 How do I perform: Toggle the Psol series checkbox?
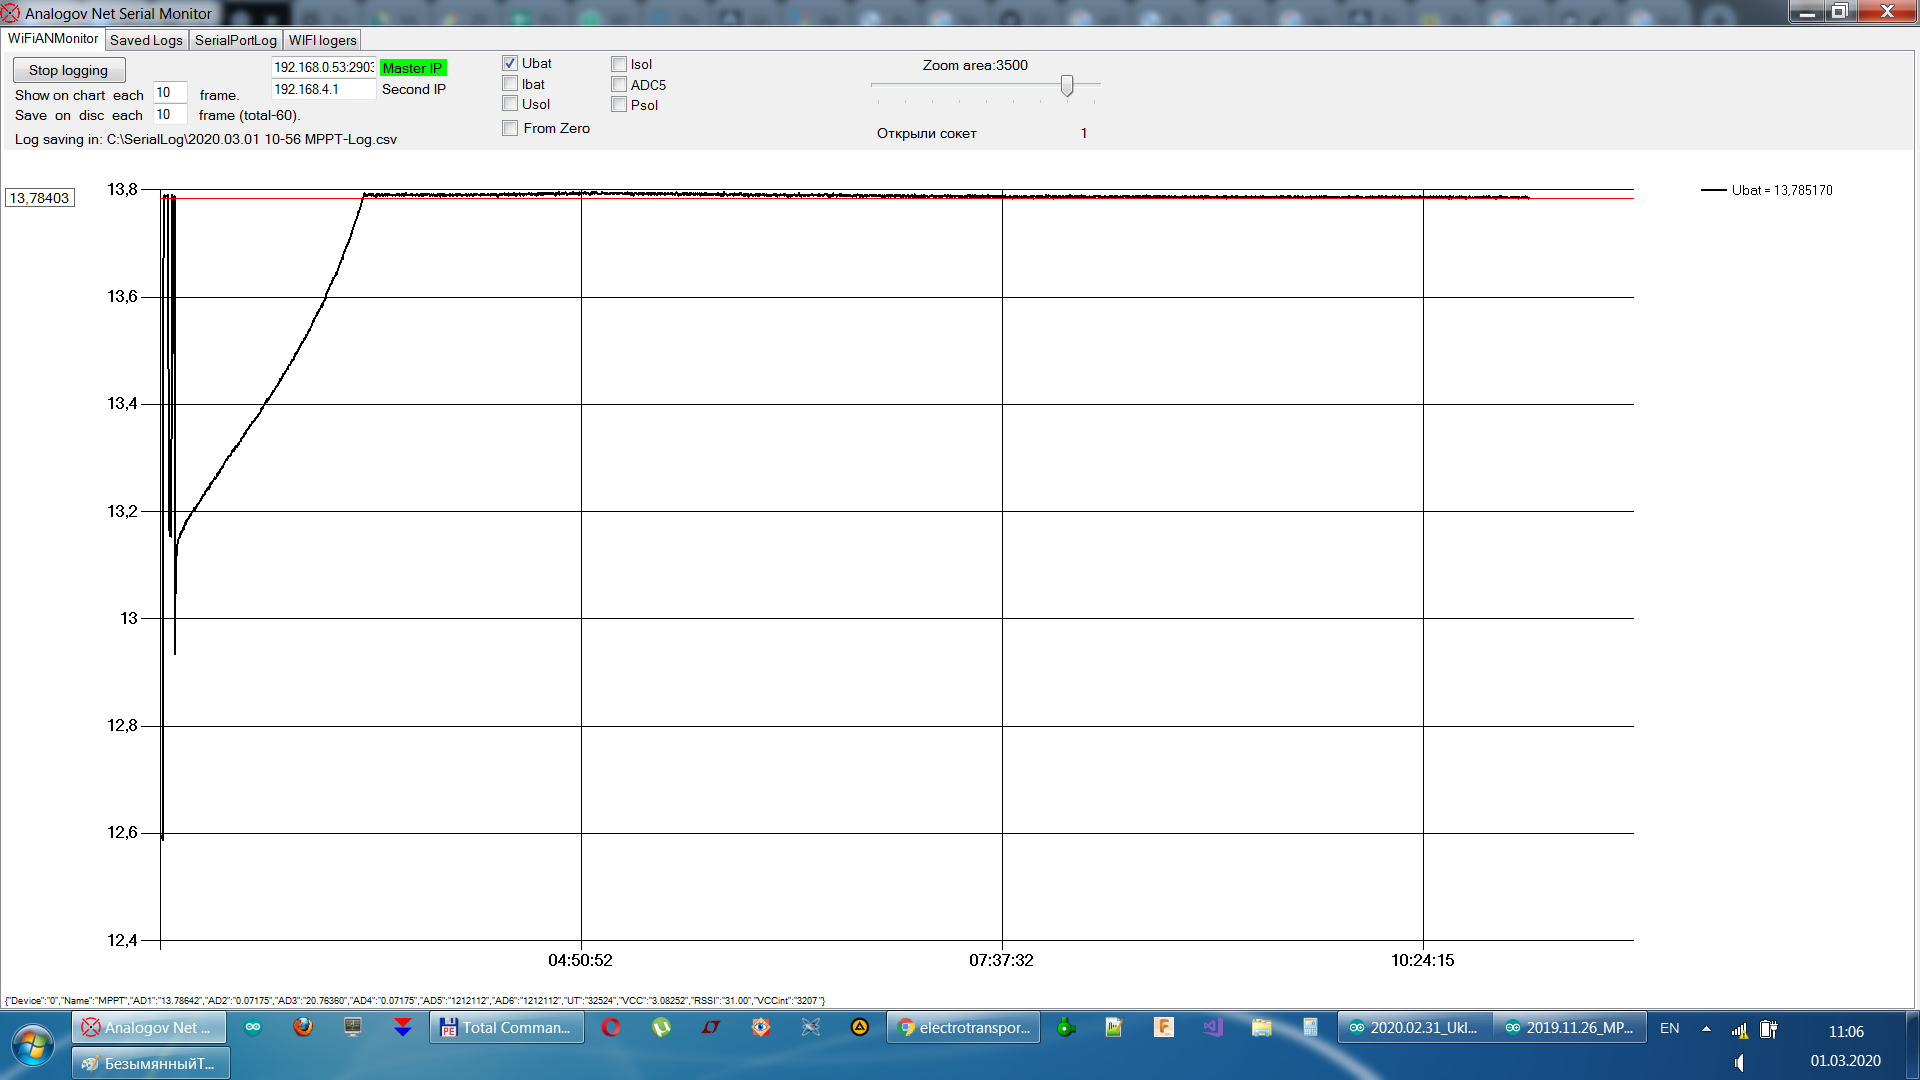tap(619, 105)
